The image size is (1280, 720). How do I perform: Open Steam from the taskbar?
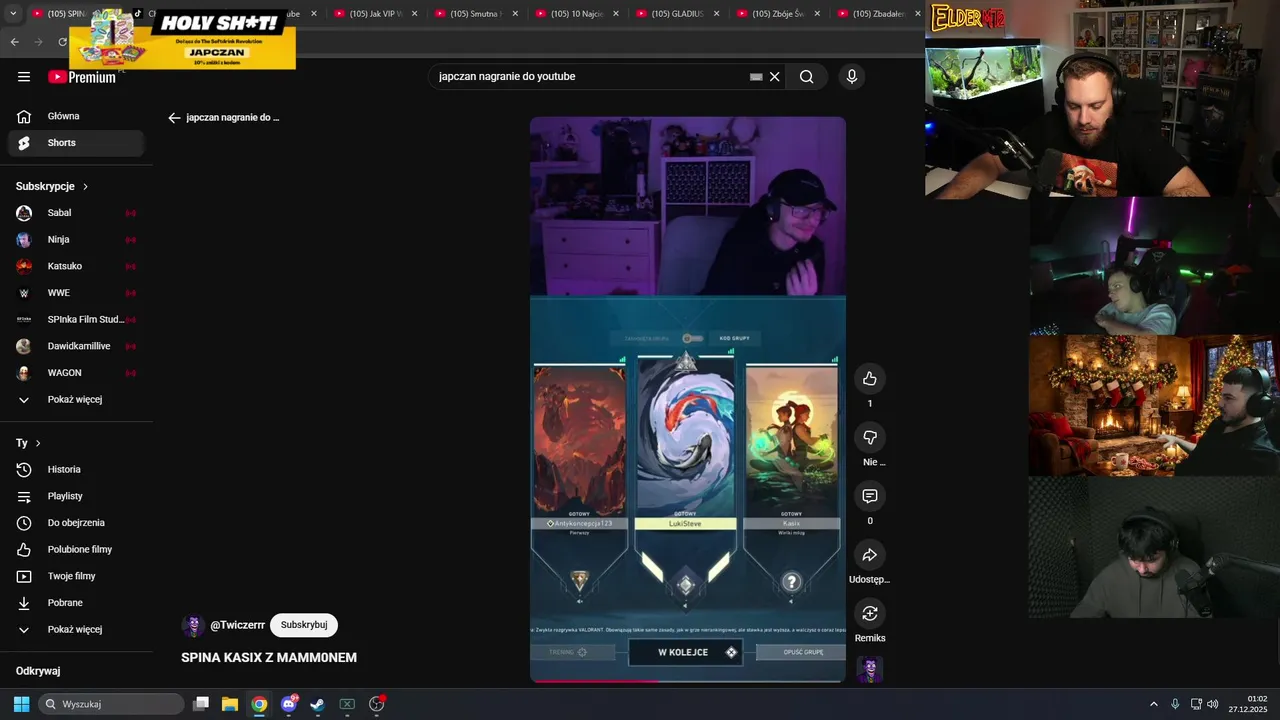(317, 704)
